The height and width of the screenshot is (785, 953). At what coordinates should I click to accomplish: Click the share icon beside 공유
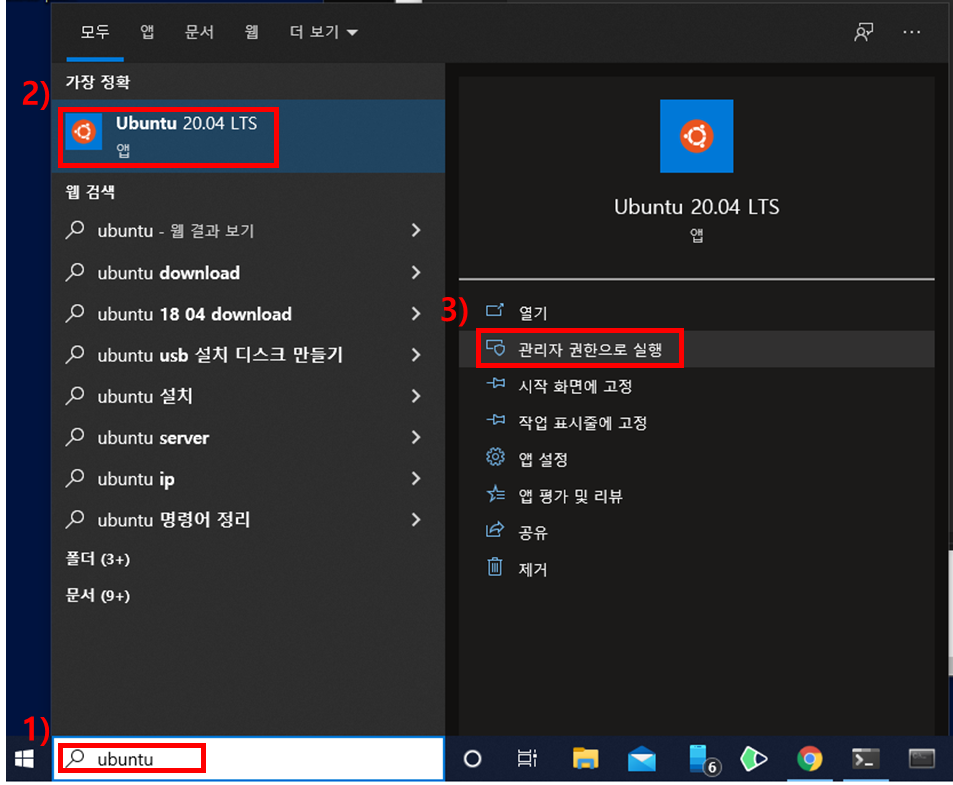tap(495, 530)
